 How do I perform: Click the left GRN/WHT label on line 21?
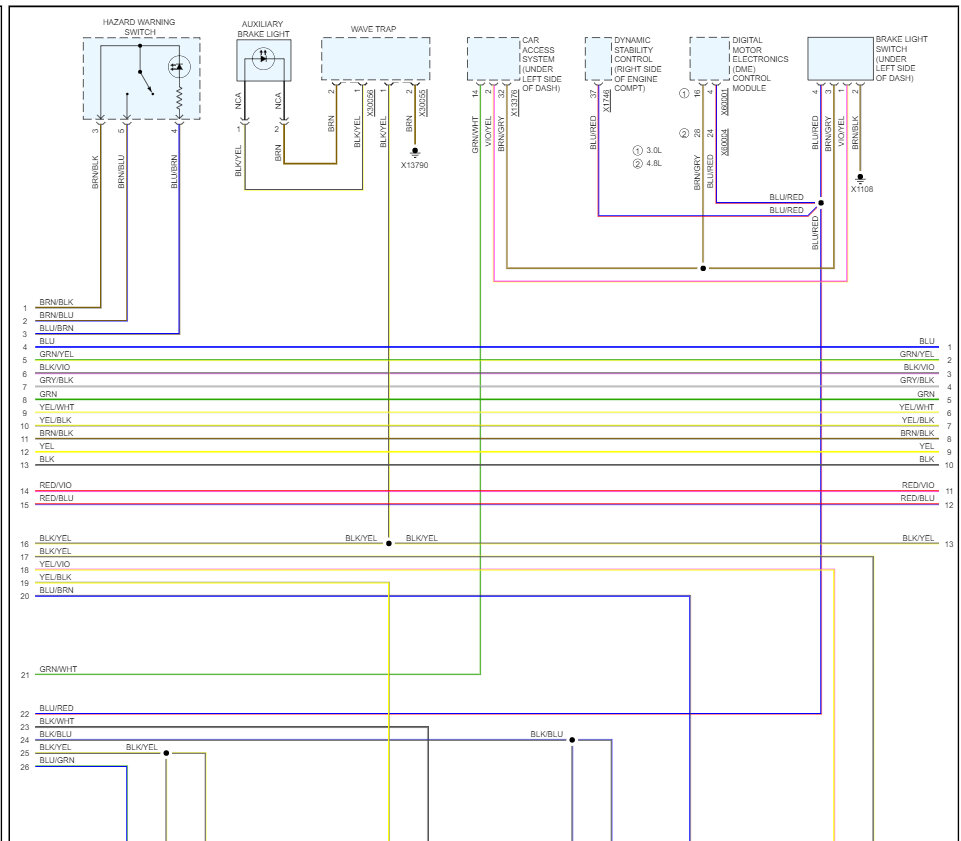coord(58,669)
